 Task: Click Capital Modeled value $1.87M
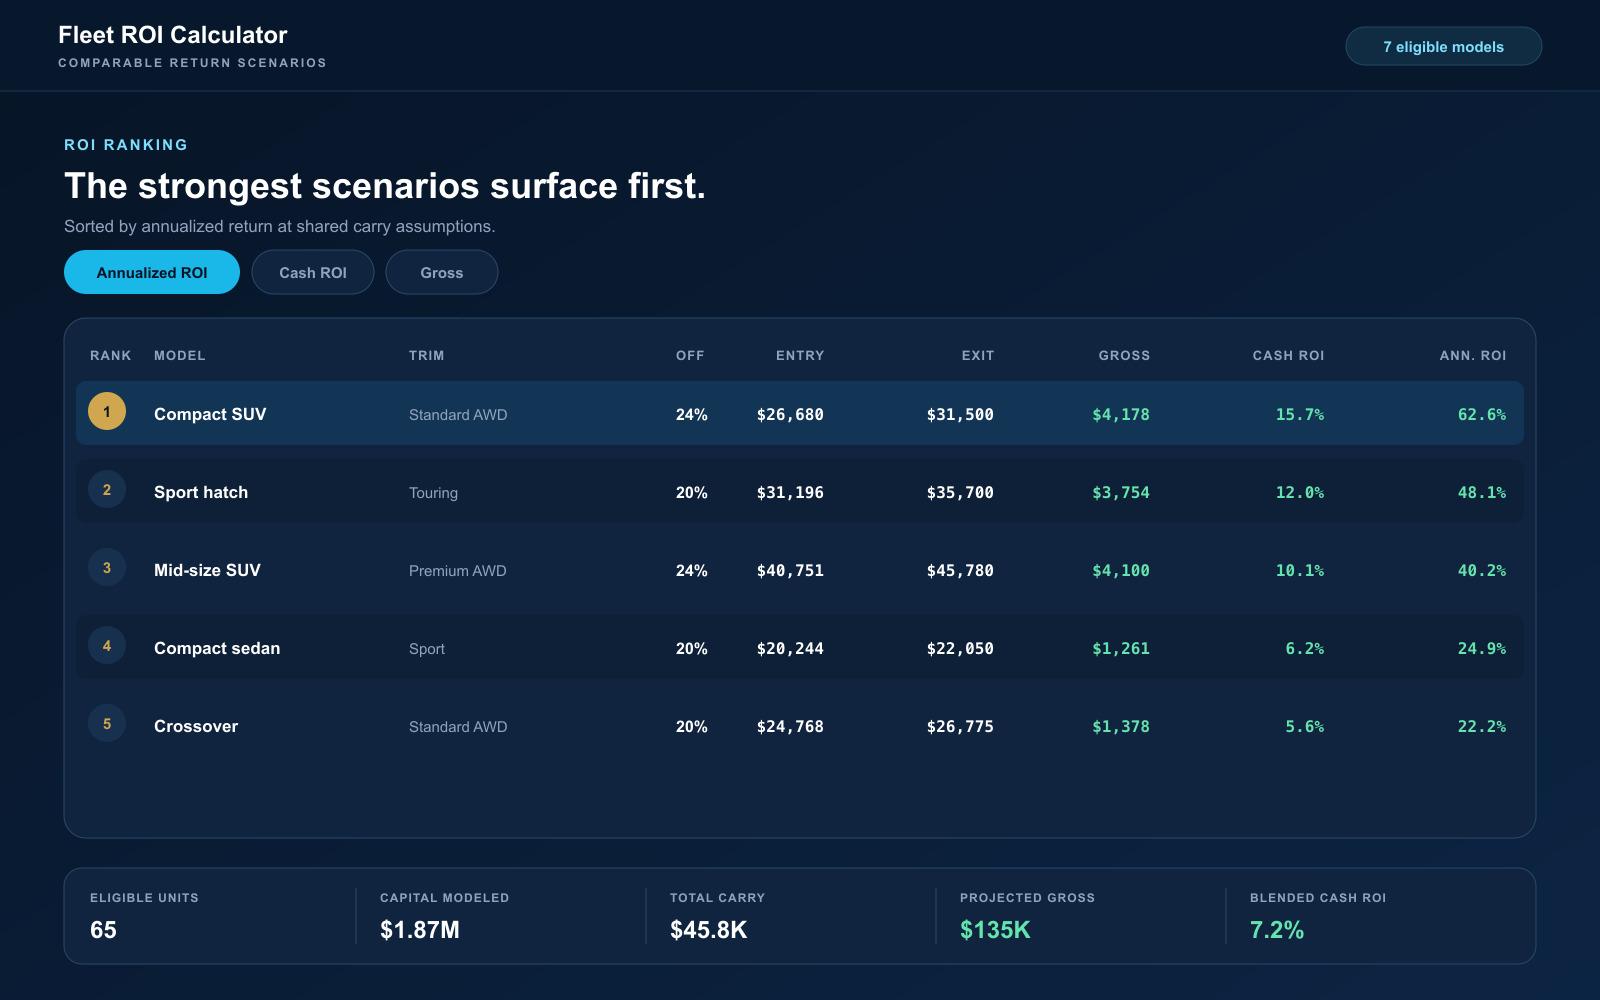click(420, 930)
